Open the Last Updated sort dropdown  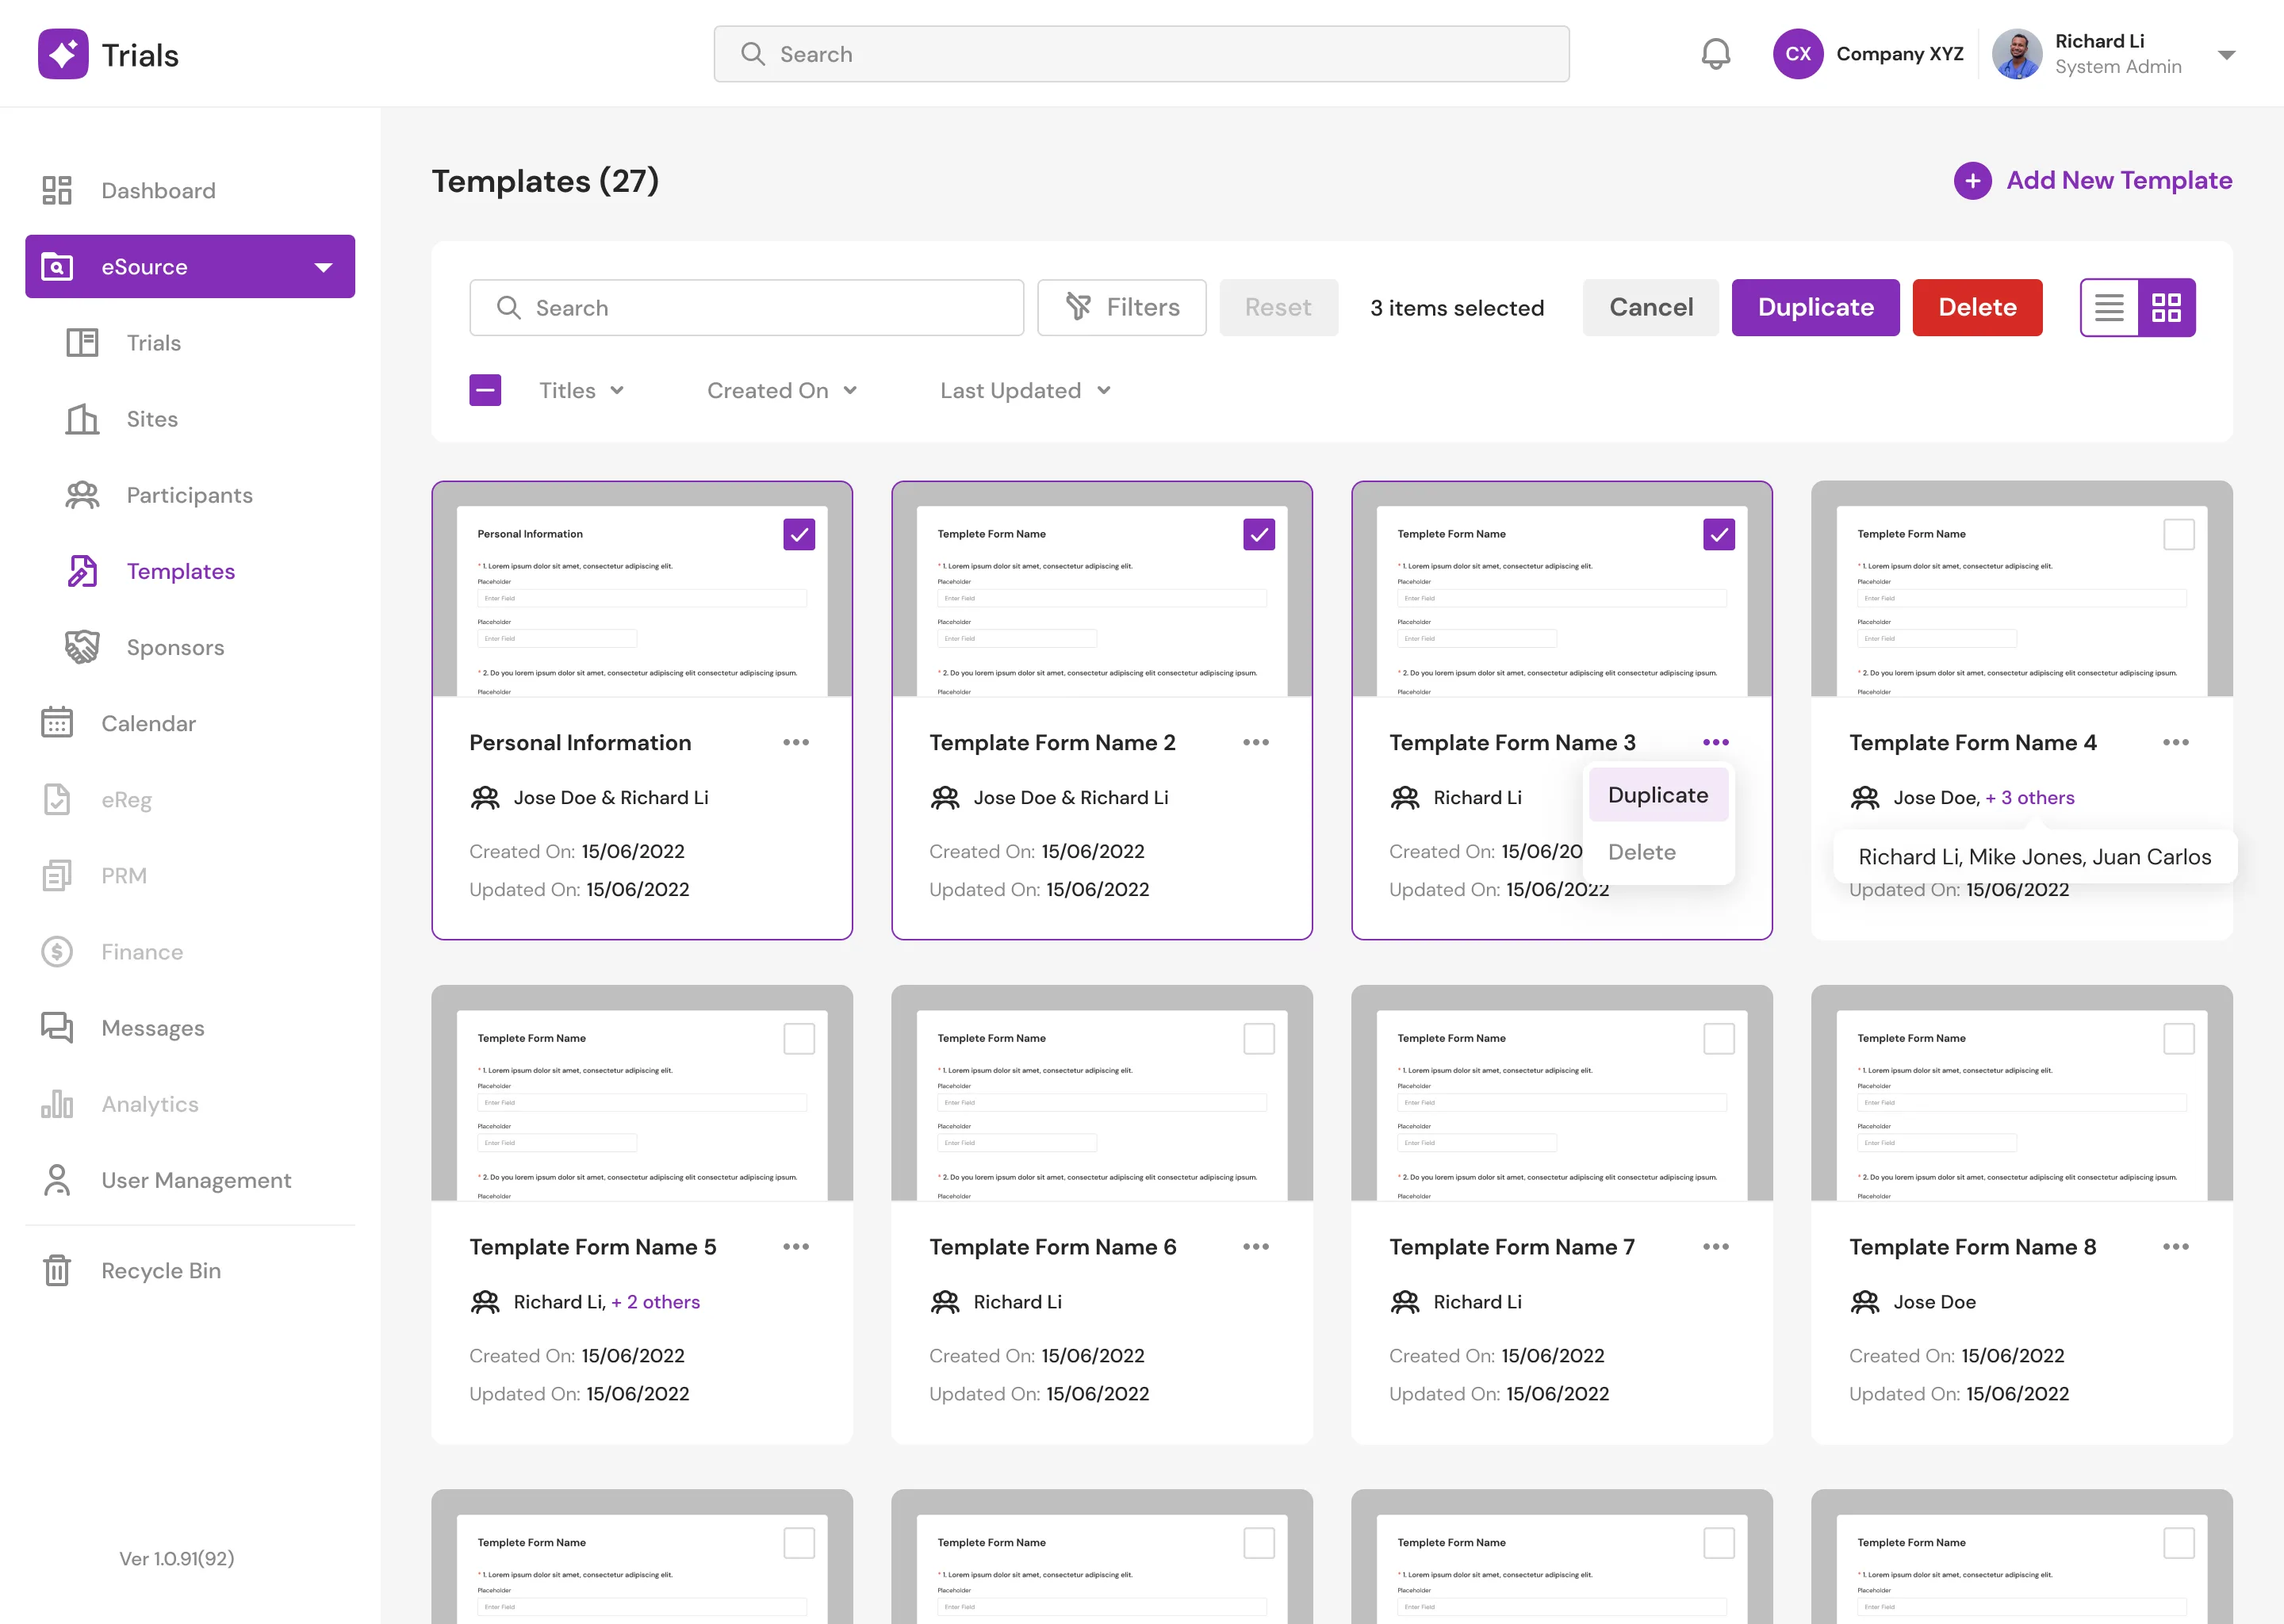1025,390
